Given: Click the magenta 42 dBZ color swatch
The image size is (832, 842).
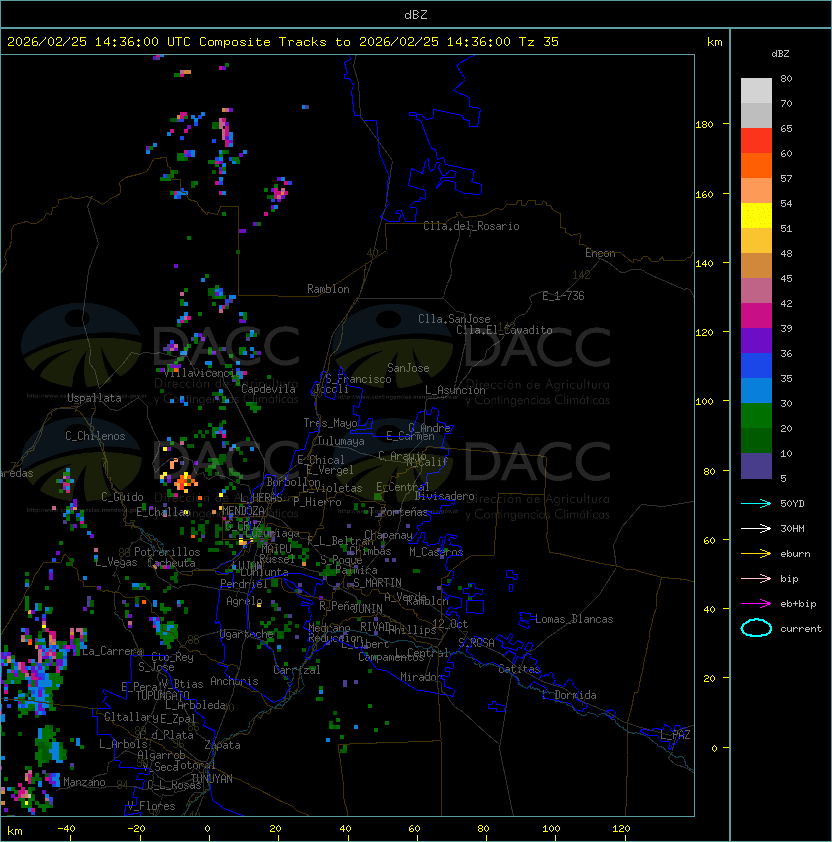Looking at the screenshot, I should [756, 316].
